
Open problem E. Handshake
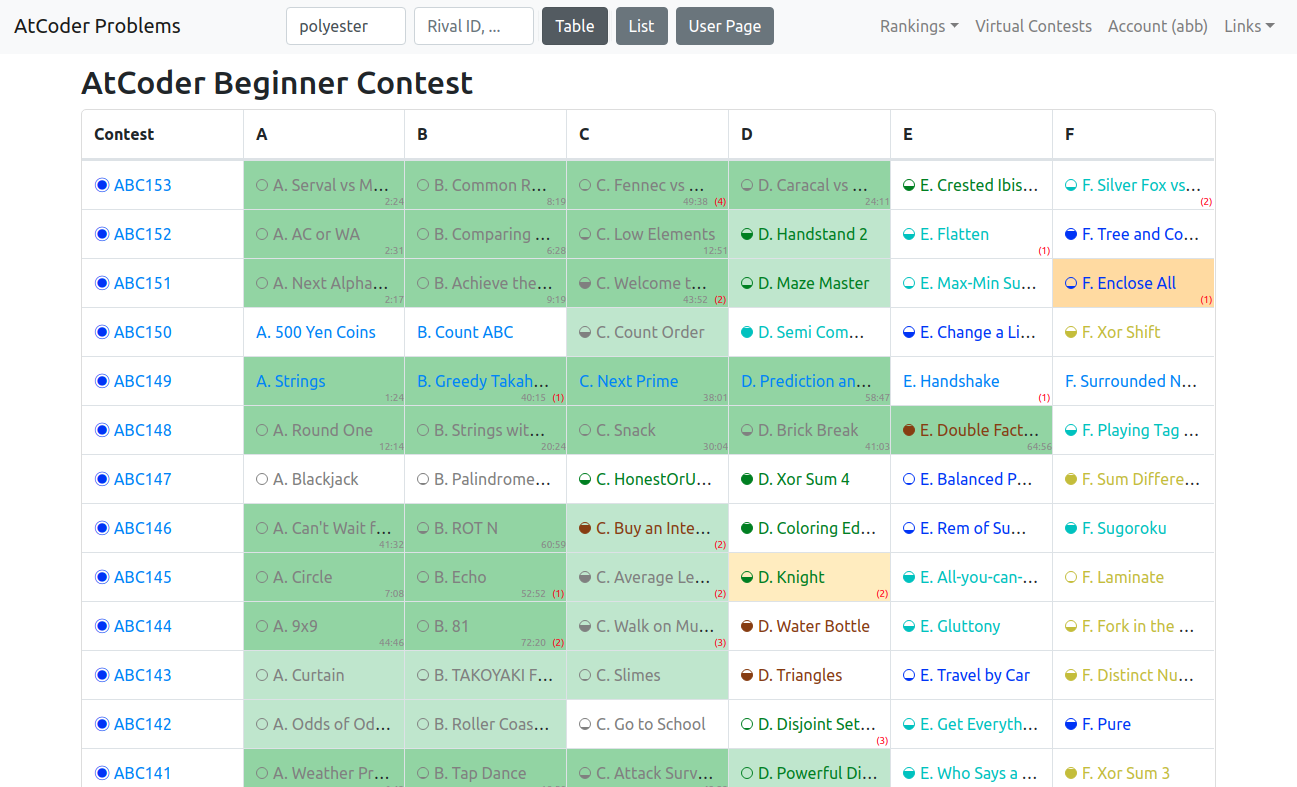pyautogui.click(x=951, y=381)
